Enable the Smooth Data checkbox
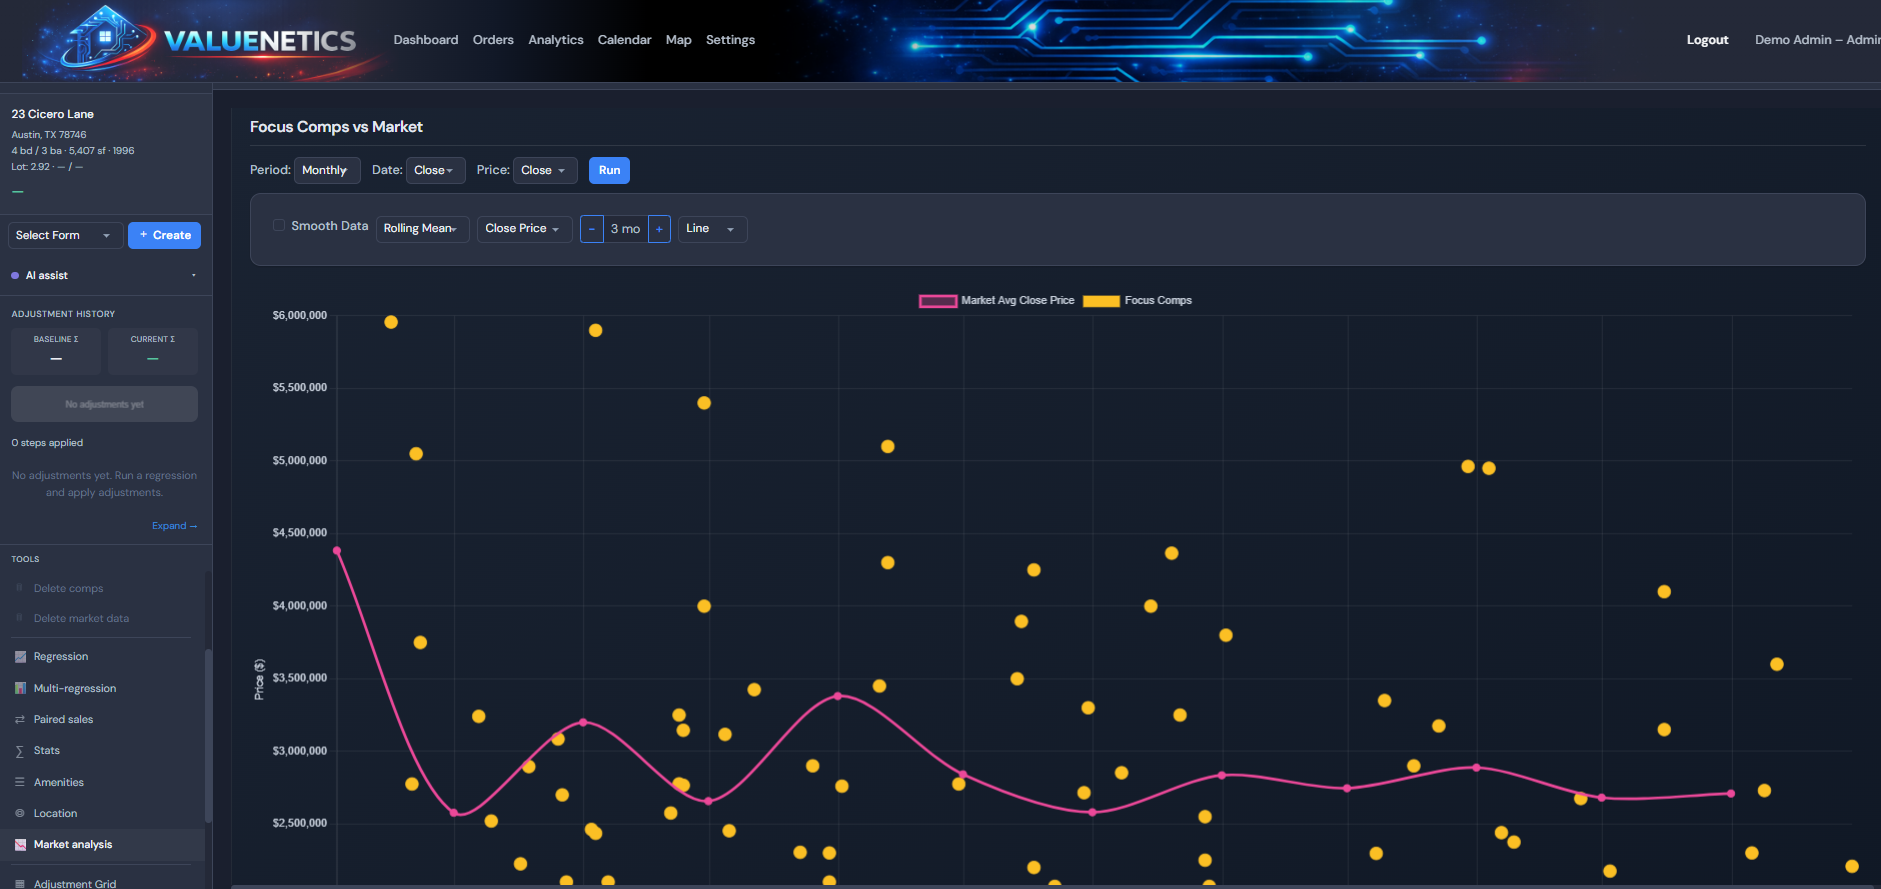This screenshot has width=1881, height=889. pos(279,226)
